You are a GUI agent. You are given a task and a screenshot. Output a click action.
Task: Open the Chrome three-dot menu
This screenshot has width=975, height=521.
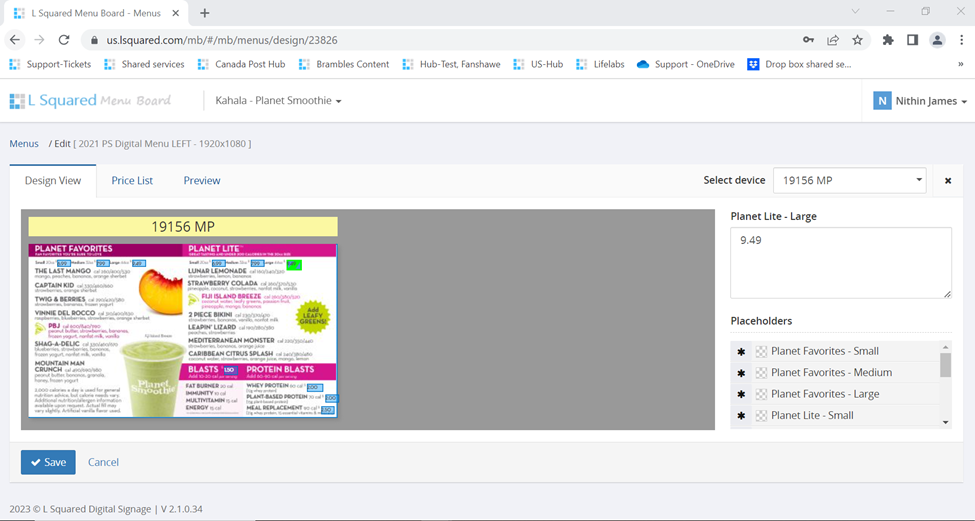[x=961, y=40]
